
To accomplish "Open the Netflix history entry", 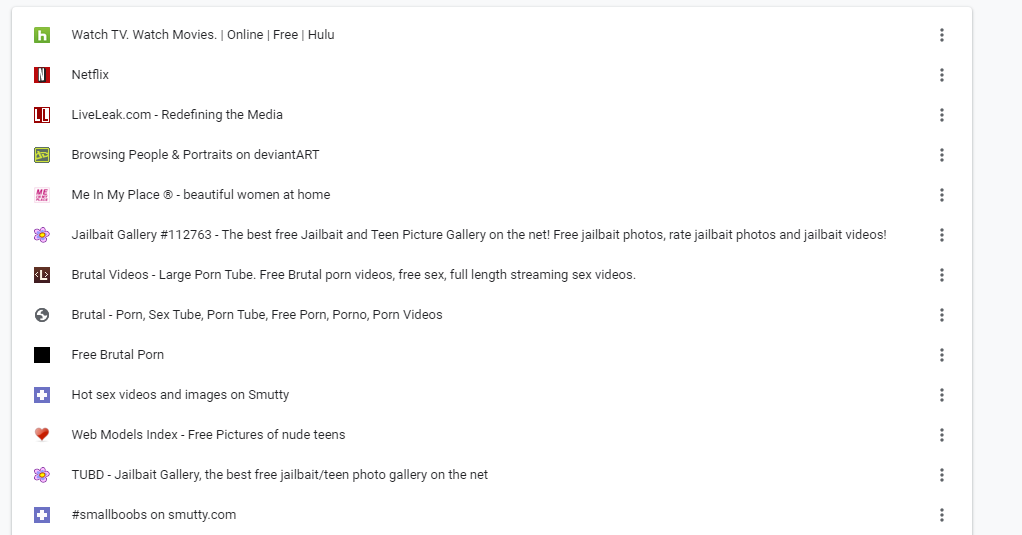I will click(x=90, y=75).
